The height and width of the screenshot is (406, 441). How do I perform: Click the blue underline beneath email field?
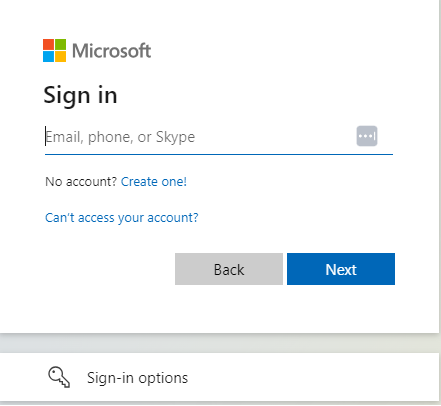(x=219, y=154)
